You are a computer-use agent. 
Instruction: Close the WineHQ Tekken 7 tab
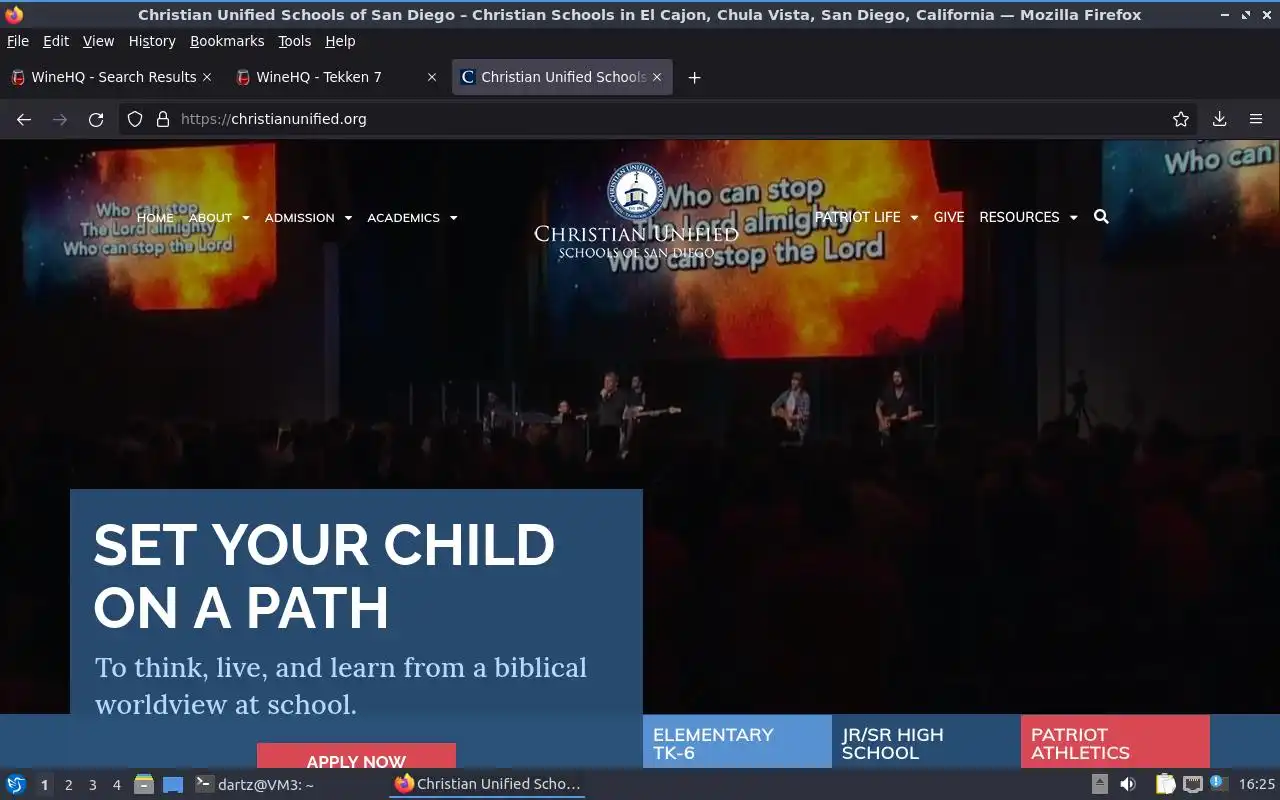point(432,77)
